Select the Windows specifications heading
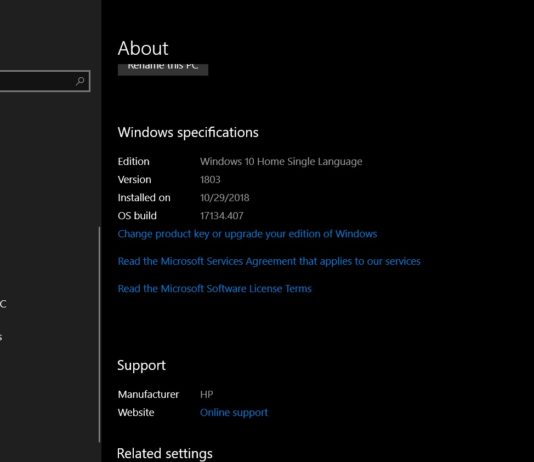The width and height of the screenshot is (534, 462). click(188, 132)
